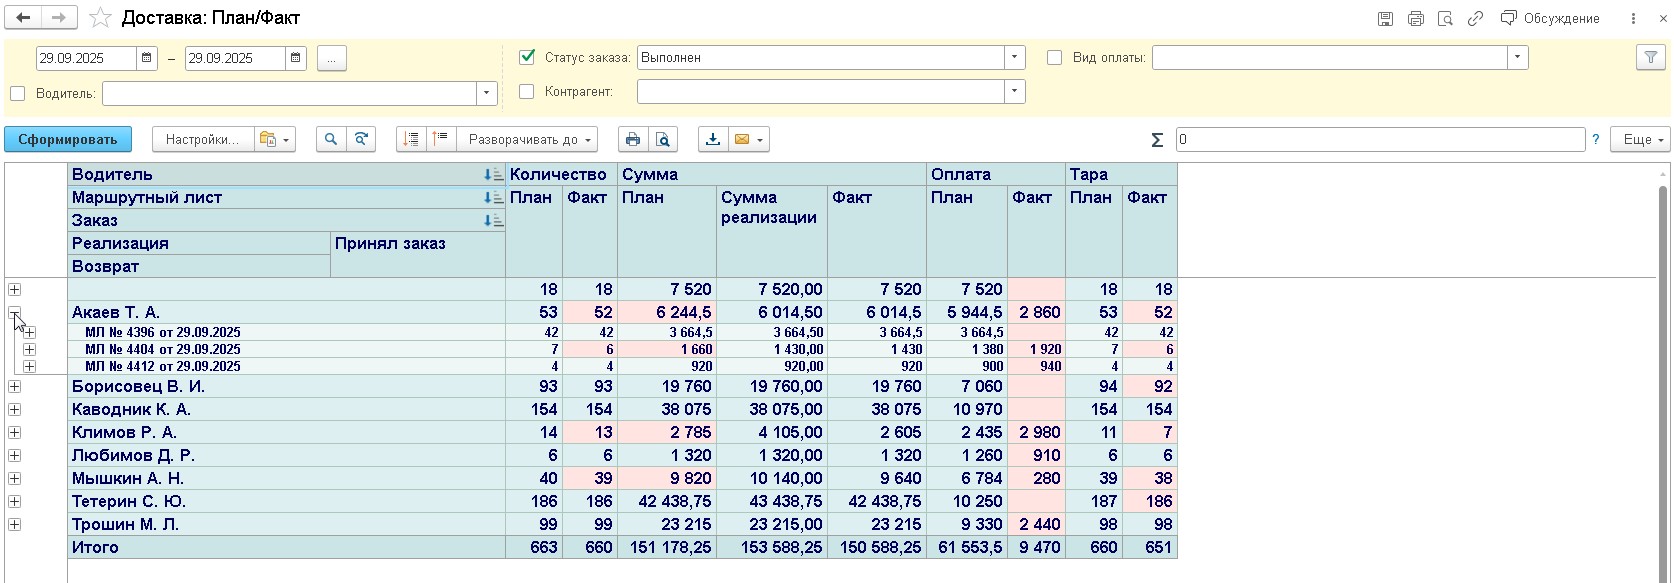Image resolution: width=1674 pixels, height=583 pixels.
Task: Open the Настройки... settings
Action: click(201, 140)
